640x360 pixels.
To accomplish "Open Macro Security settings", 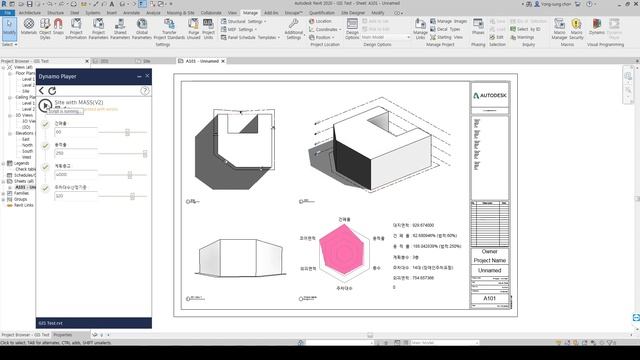I will pyautogui.click(x=576, y=29).
